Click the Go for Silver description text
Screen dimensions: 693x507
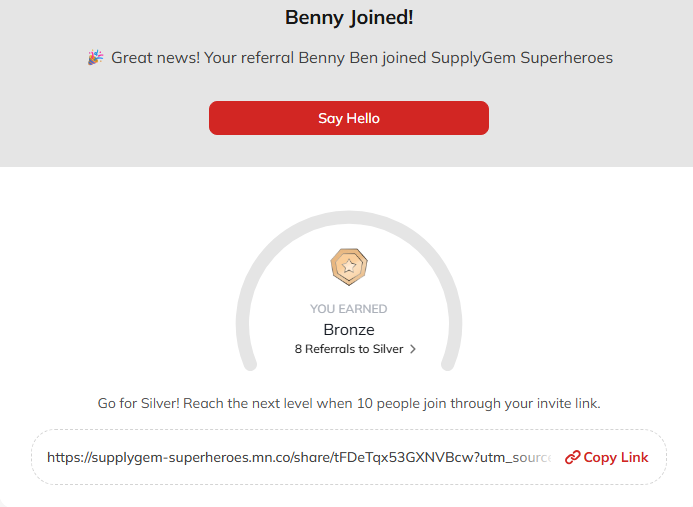349,404
